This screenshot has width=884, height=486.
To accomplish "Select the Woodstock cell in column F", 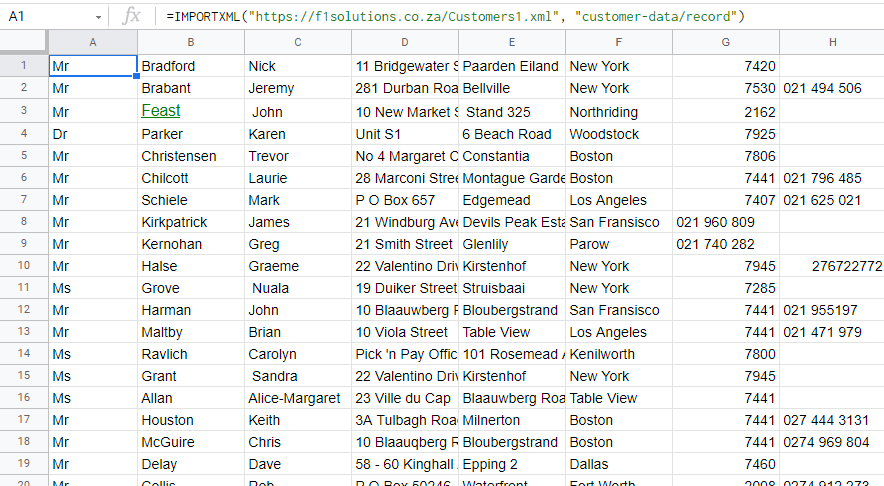I will tap(618, 134).
